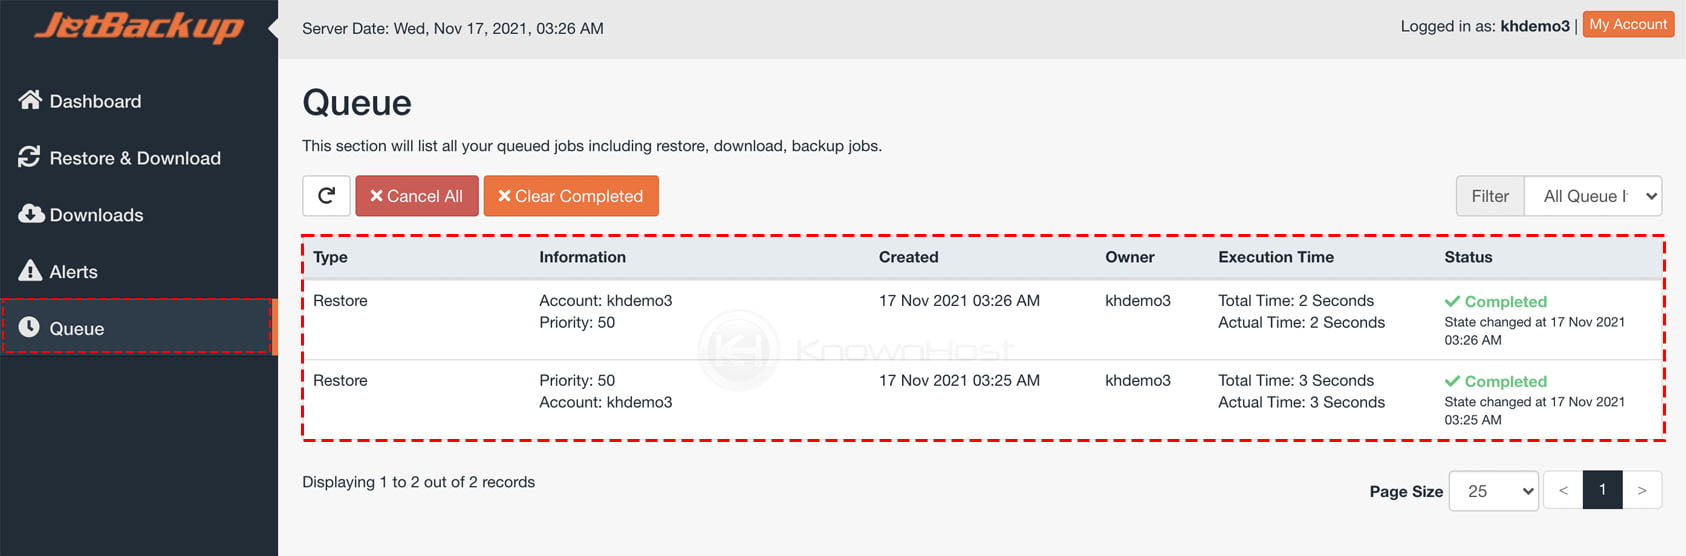The width and height of the screenshot is (1686, 556).
Task: Click the JetBackup logo
Action: point(139,26)
